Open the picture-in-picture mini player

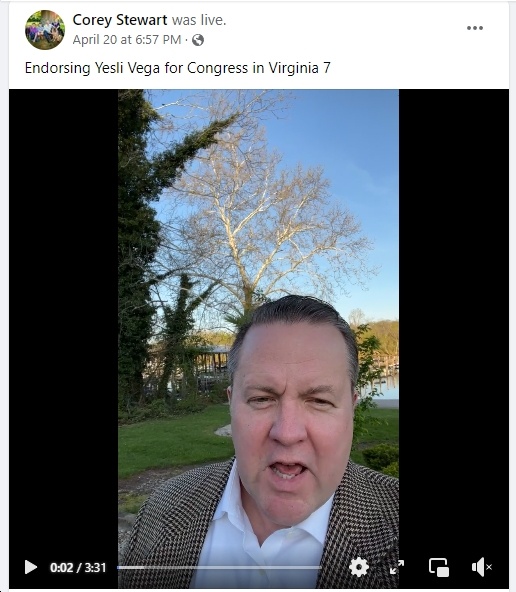(439, 567)
